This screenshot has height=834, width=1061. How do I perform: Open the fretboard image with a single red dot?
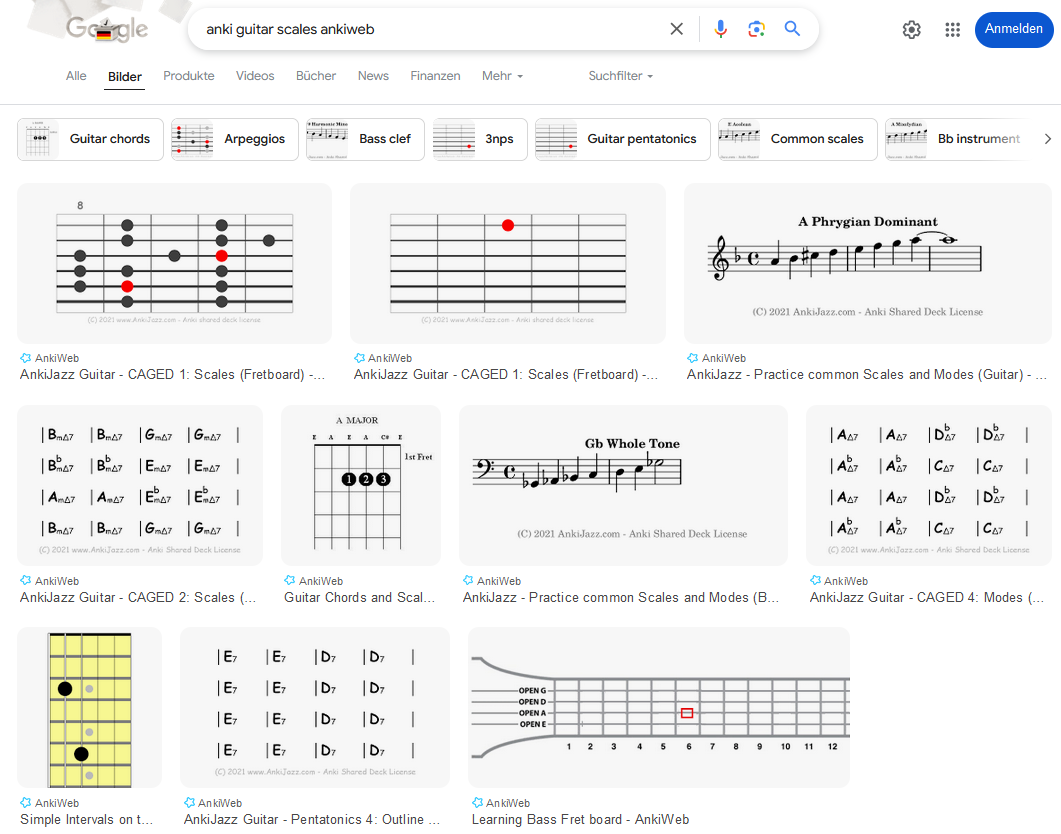point(507,263)
